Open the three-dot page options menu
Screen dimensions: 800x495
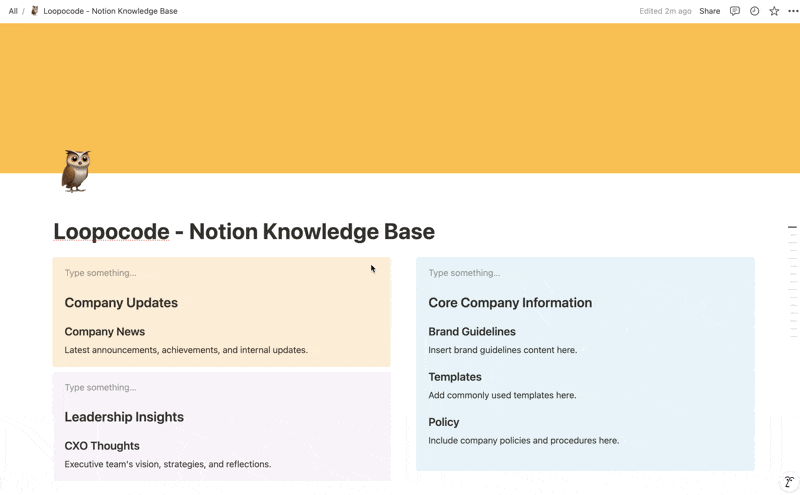(x=793, y=11)
